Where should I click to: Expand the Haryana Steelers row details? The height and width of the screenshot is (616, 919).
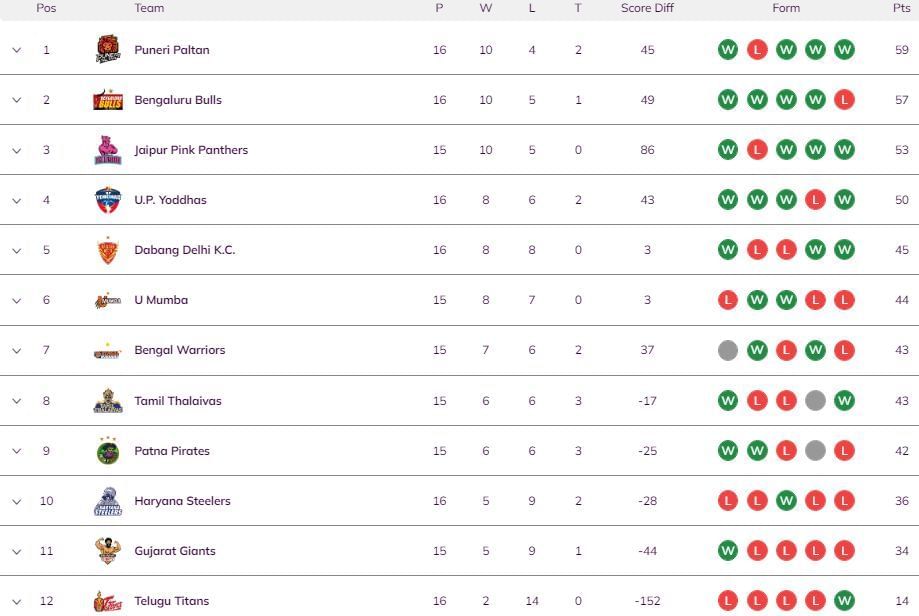click(16, 500)
